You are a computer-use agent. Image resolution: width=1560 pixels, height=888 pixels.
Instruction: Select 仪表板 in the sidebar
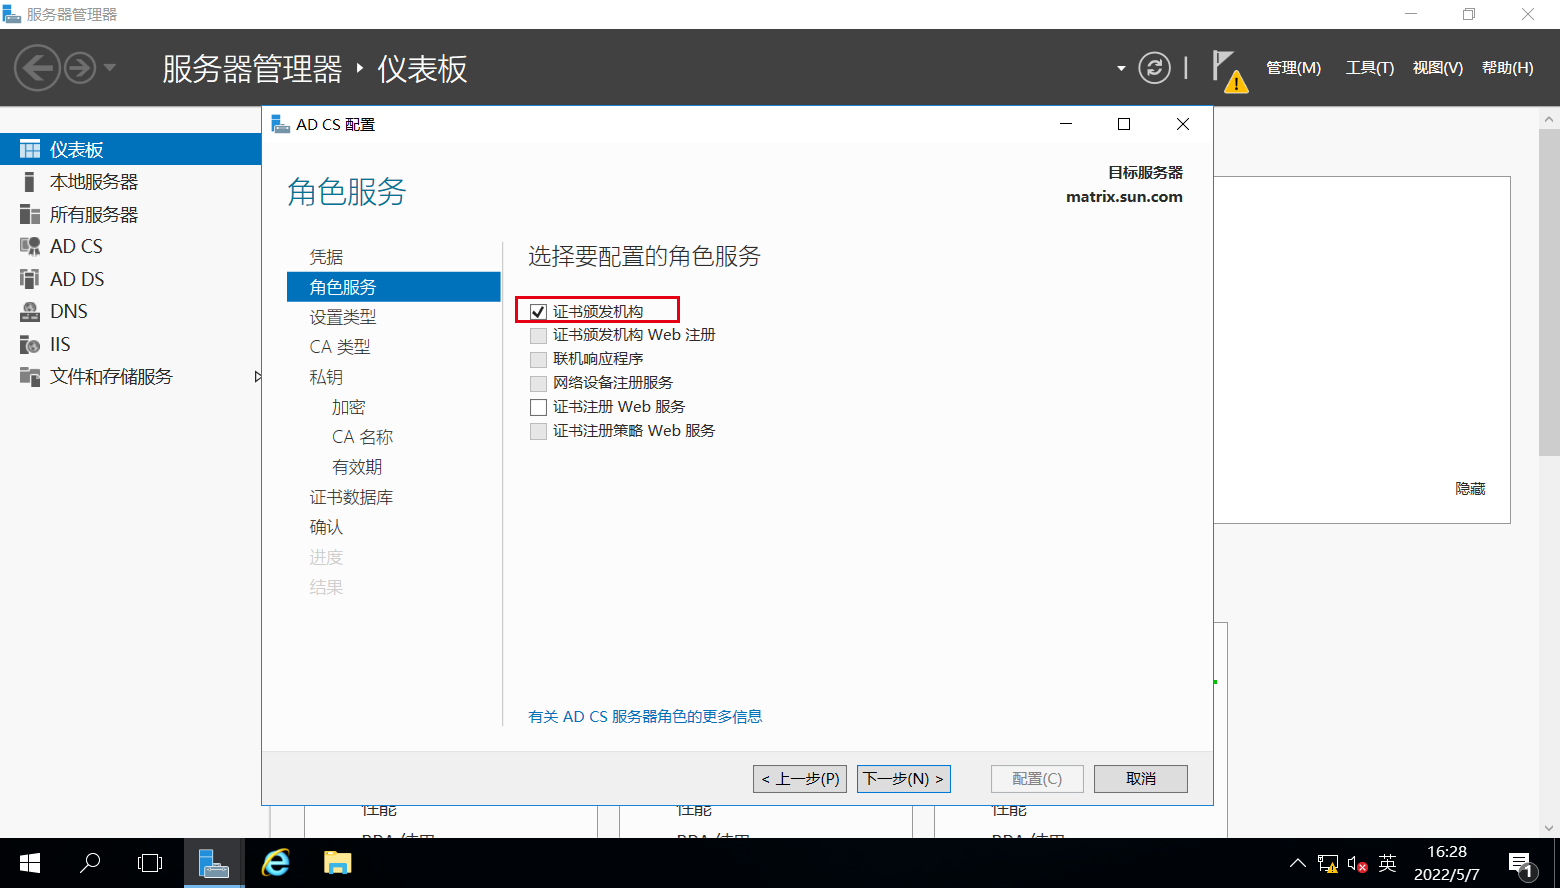130,149
